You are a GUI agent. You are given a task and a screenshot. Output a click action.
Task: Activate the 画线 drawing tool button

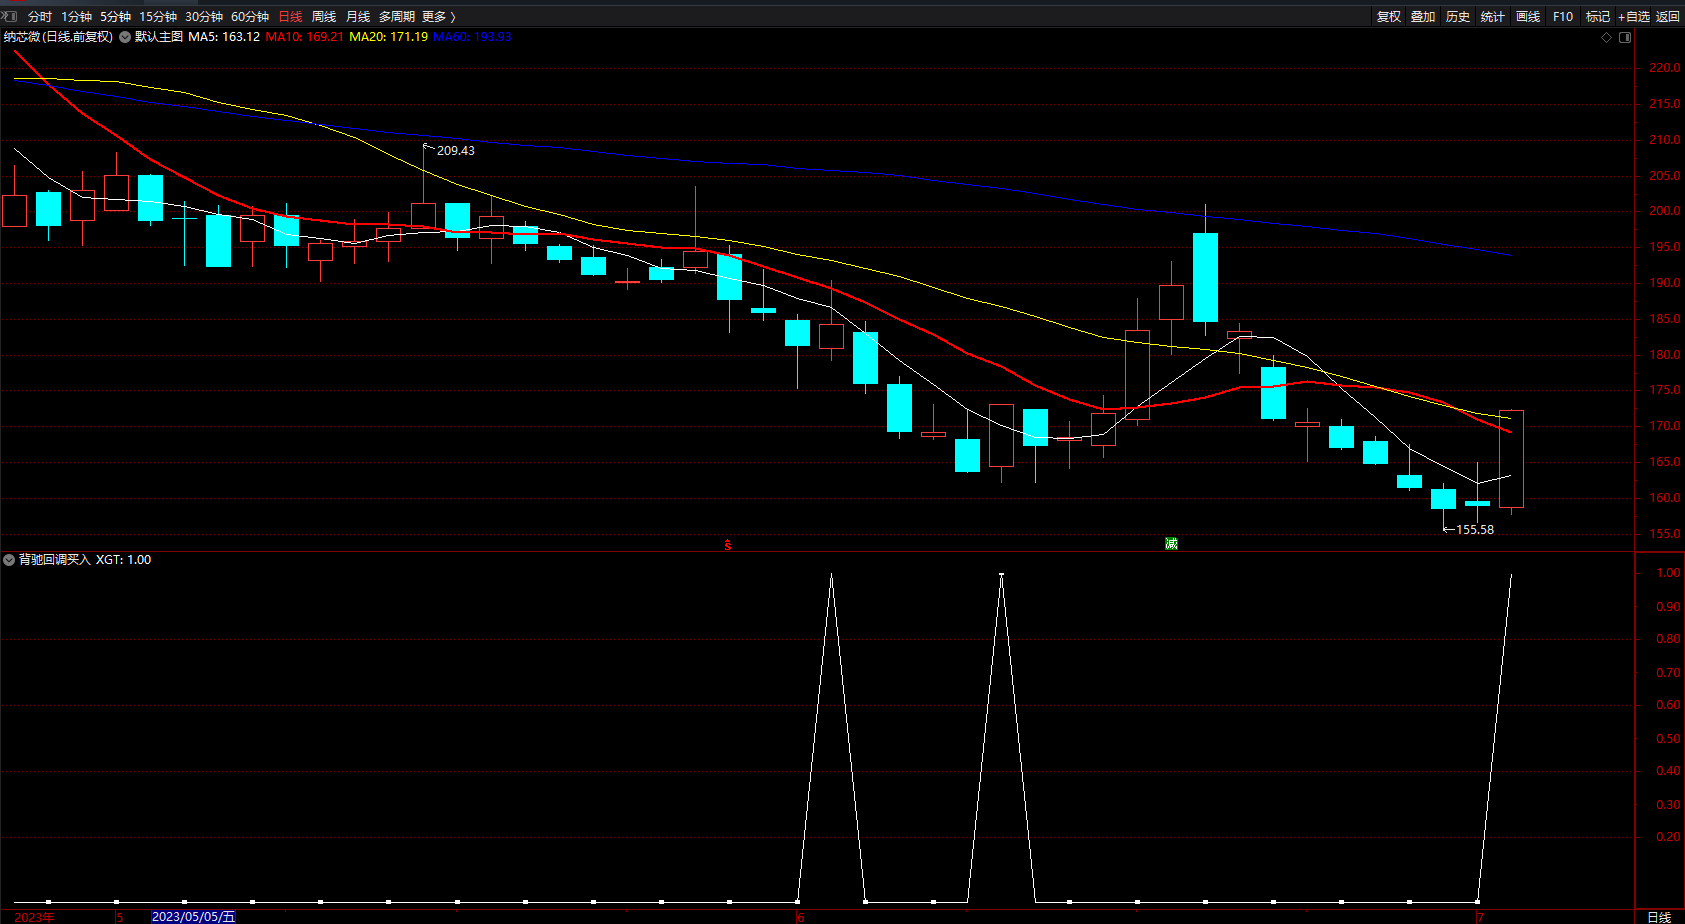click(x=1528, y=17)
